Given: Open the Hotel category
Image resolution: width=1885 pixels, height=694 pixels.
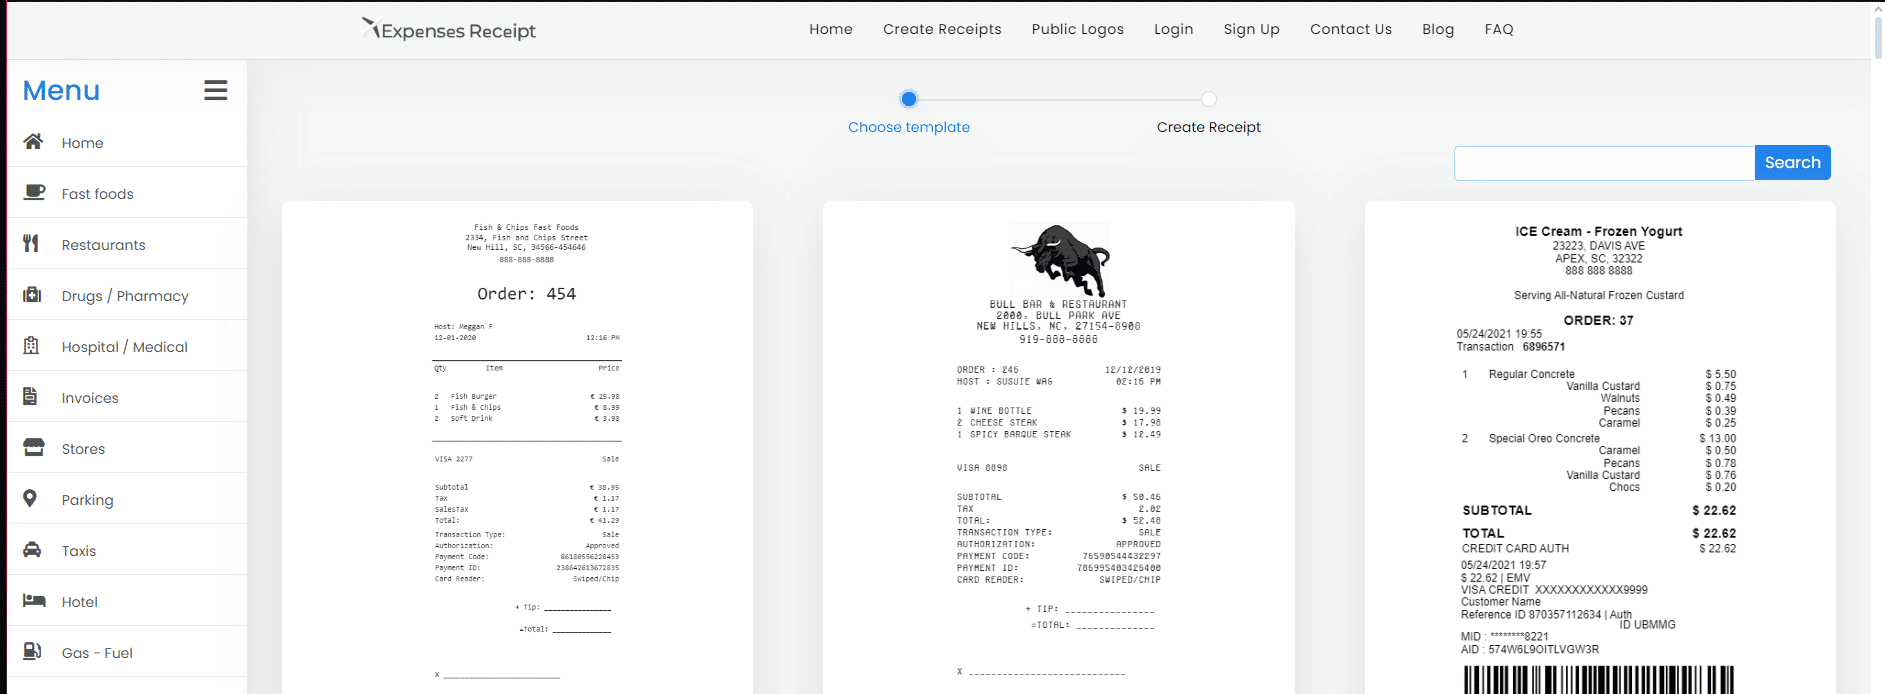Looking at the screenshot, I should point(79,602).
